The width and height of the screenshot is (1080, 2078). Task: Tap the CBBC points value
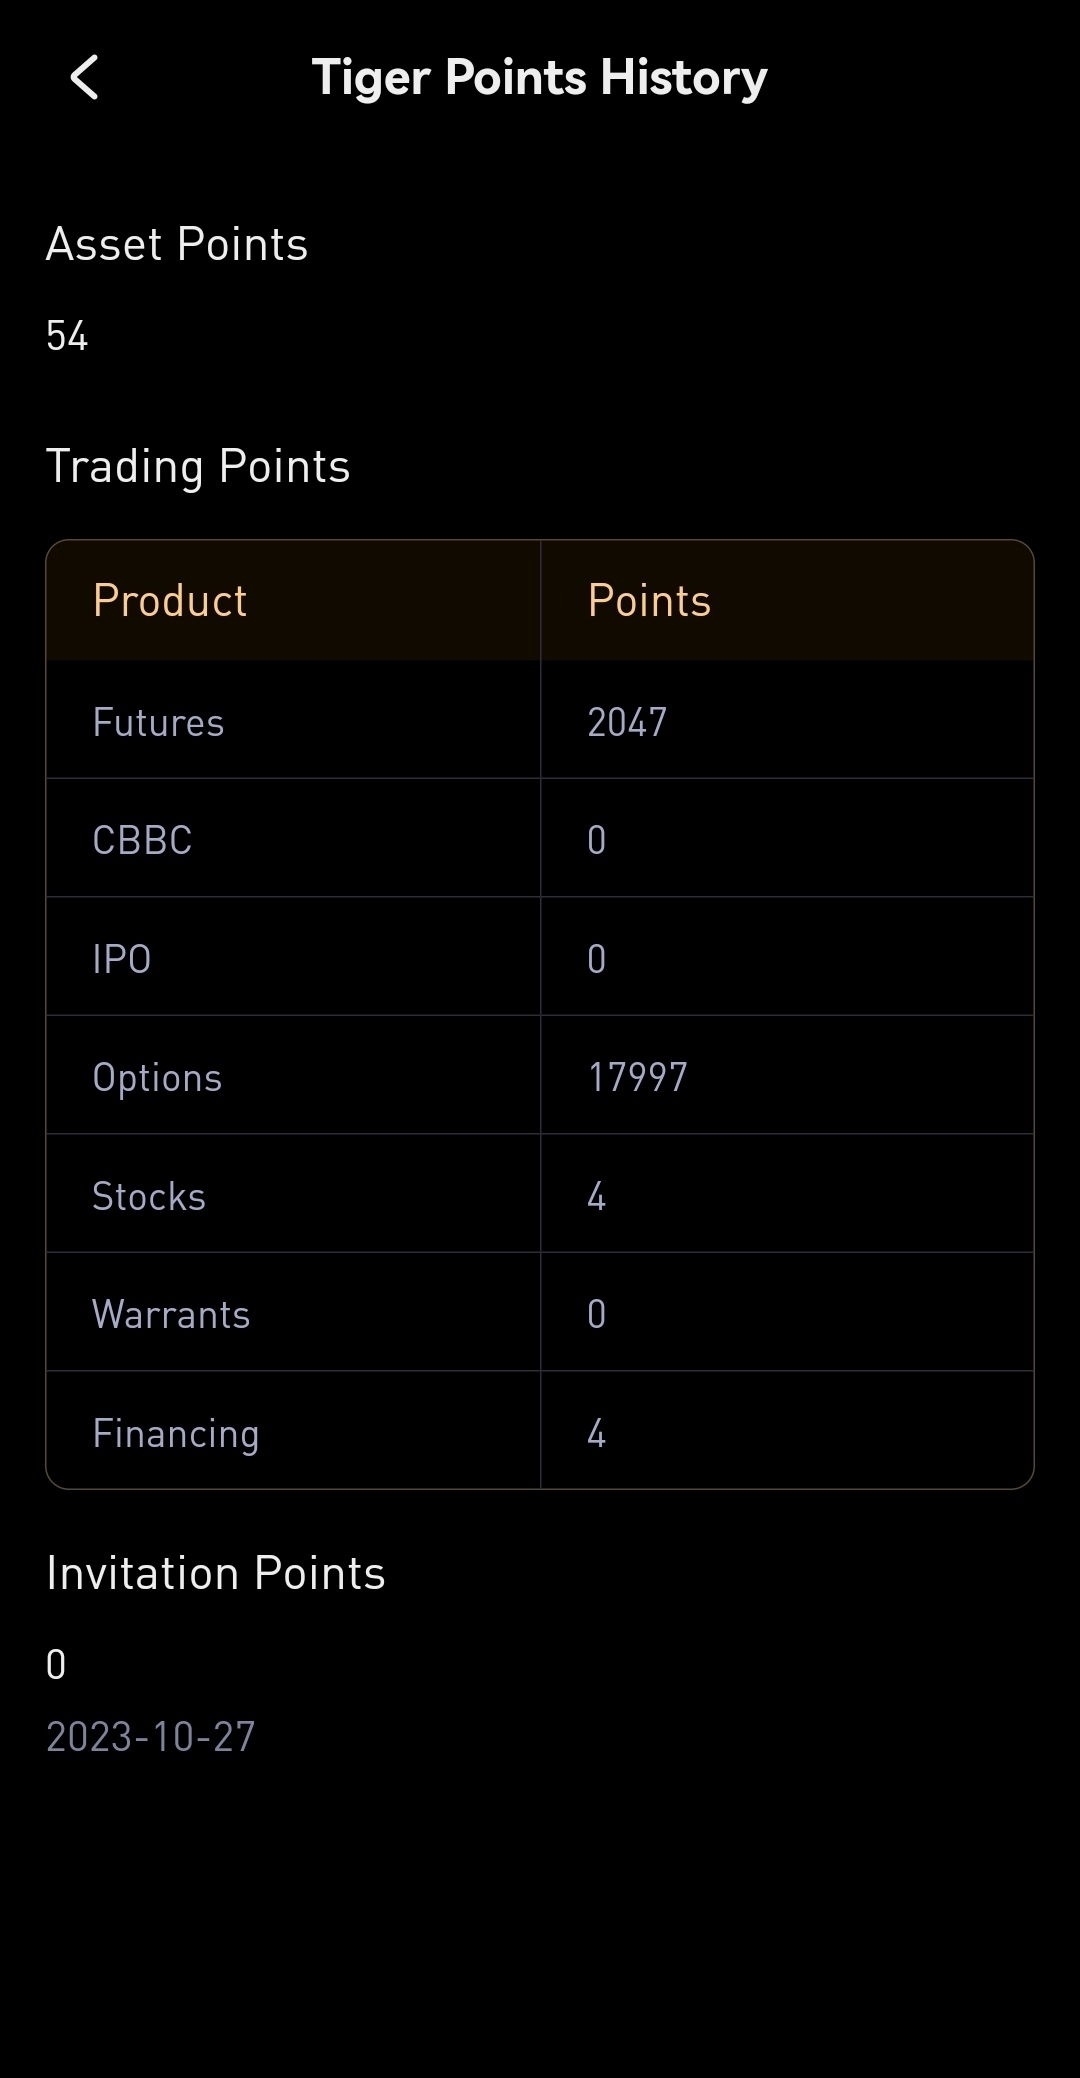click(597, 840)
